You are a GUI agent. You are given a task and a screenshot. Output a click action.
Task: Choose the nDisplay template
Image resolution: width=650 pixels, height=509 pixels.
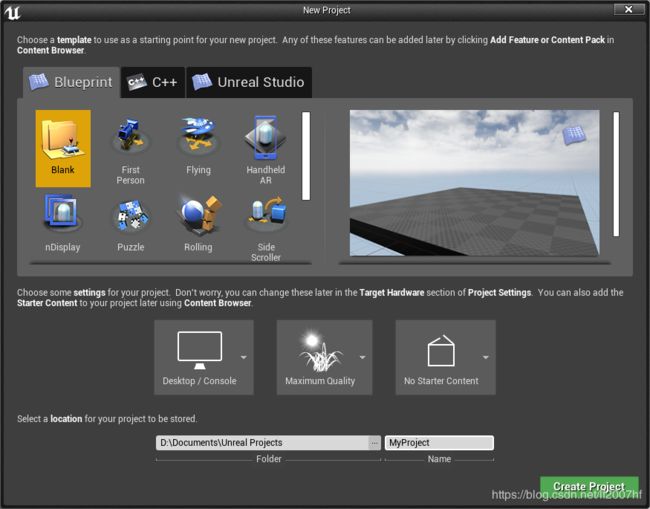(x=63, y=224)
